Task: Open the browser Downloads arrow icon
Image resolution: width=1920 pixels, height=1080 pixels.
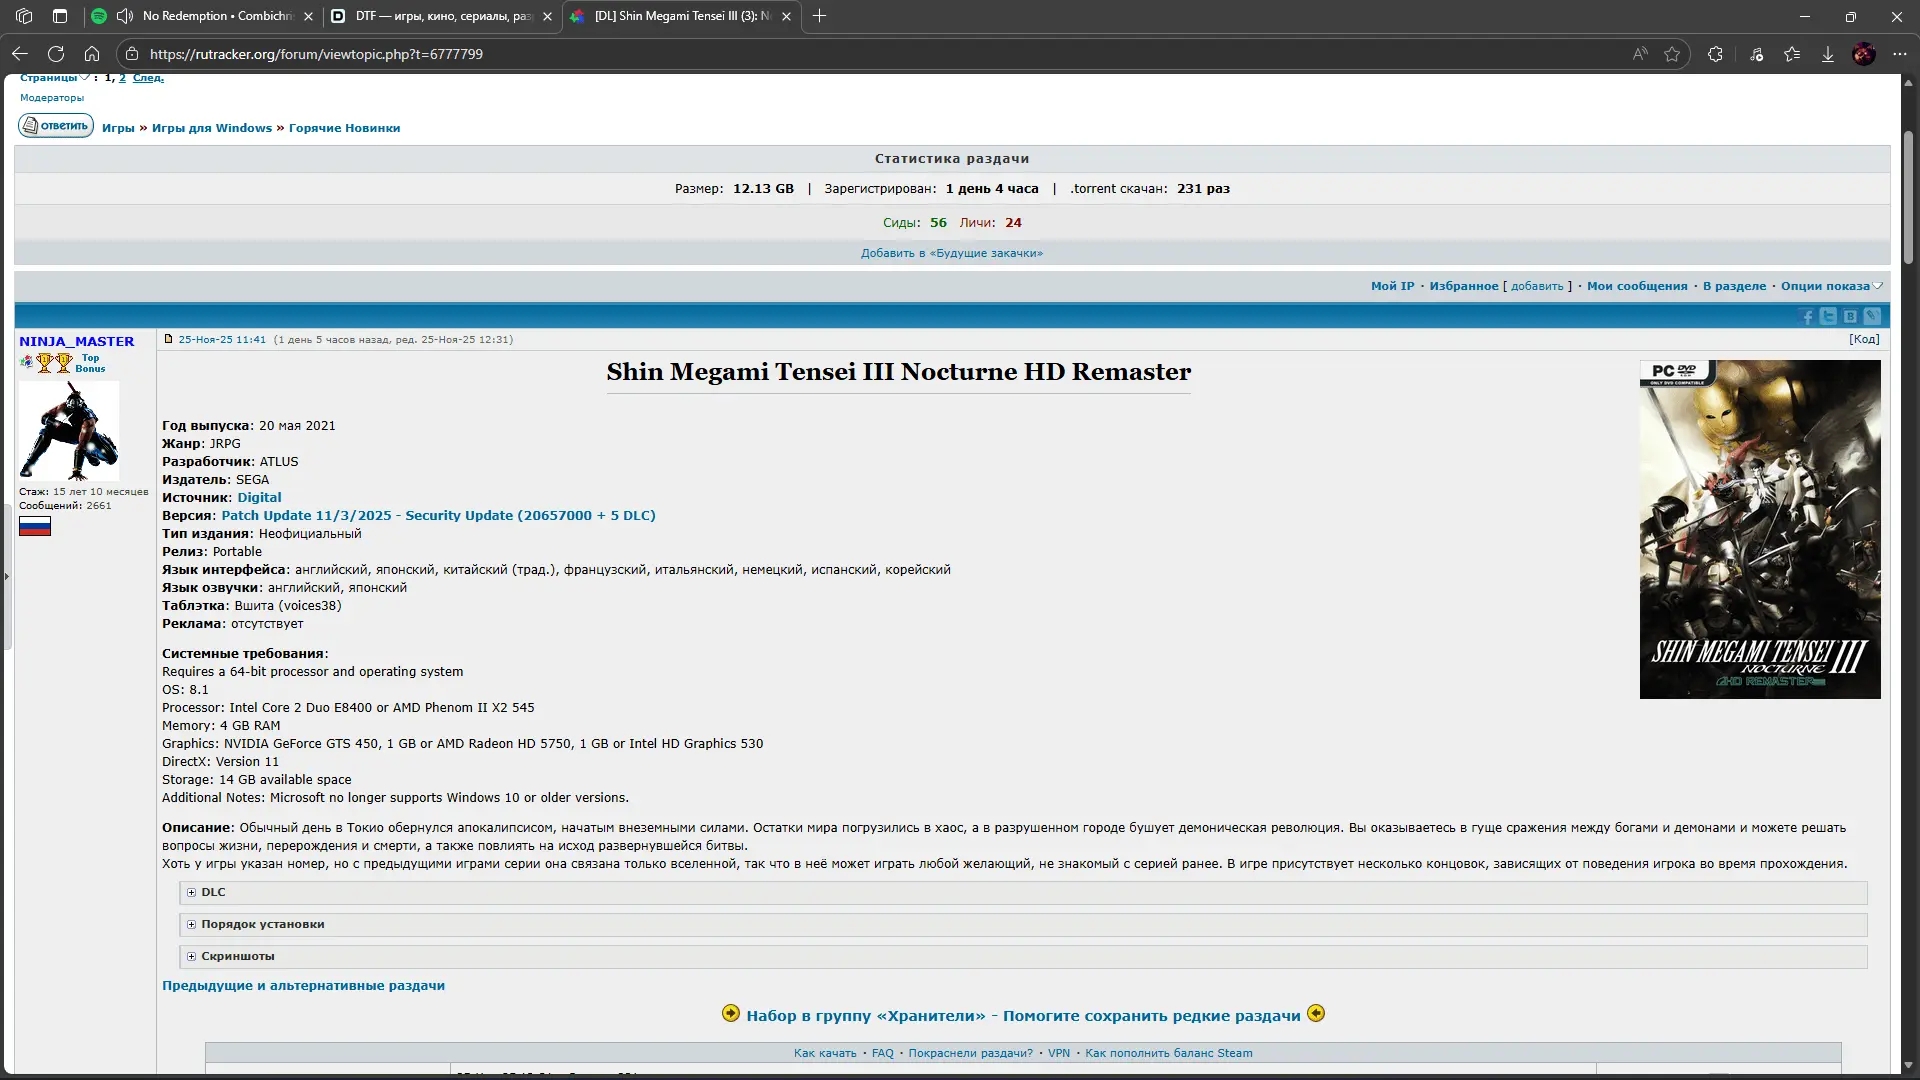Action: pyautogui.click(x=1827, y=54)
